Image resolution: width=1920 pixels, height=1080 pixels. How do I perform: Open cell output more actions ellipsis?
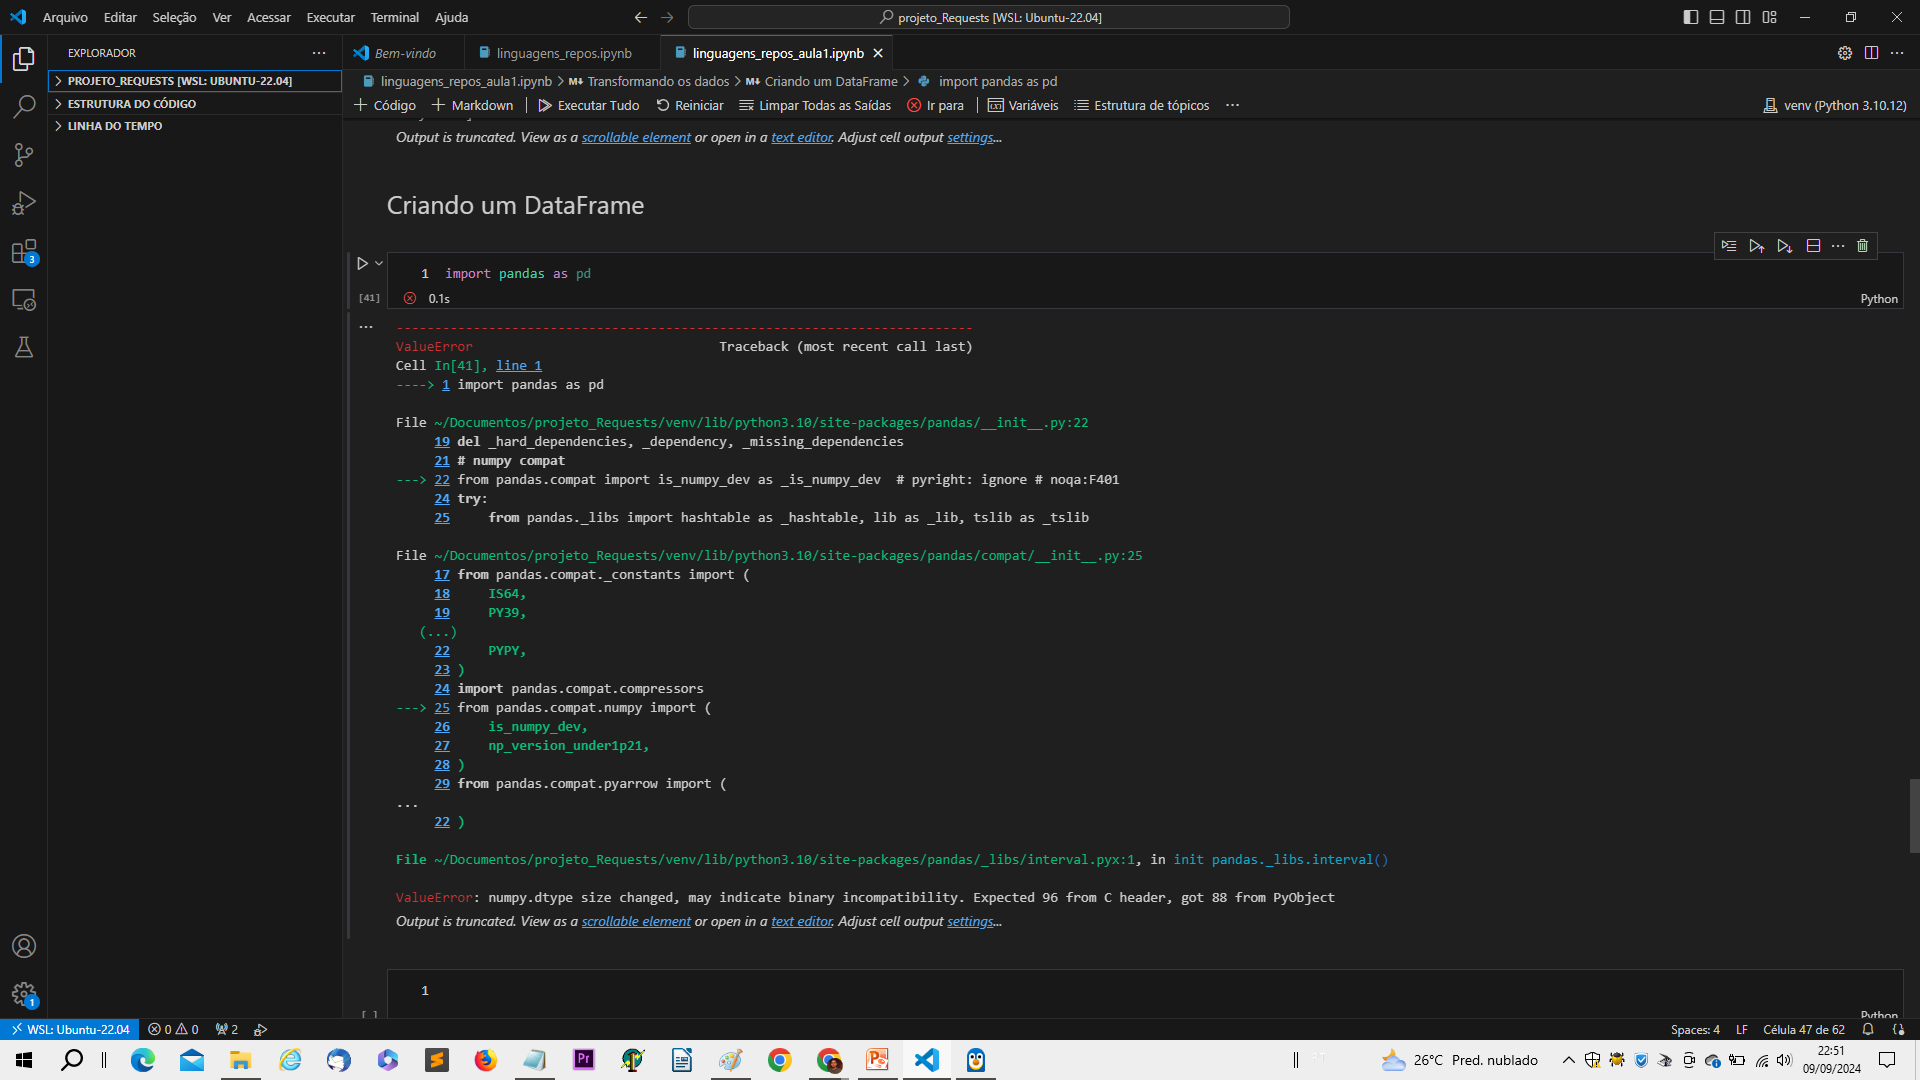click(366, 327)
